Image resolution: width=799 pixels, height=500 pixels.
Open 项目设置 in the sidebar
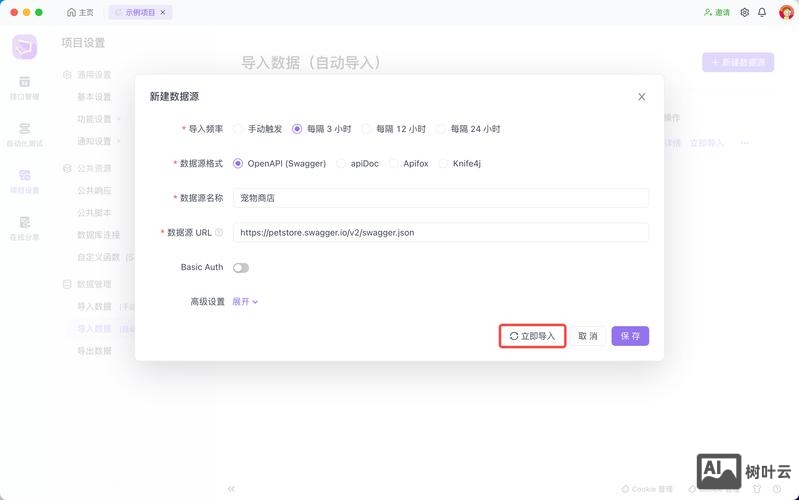[x=24, y=181]
